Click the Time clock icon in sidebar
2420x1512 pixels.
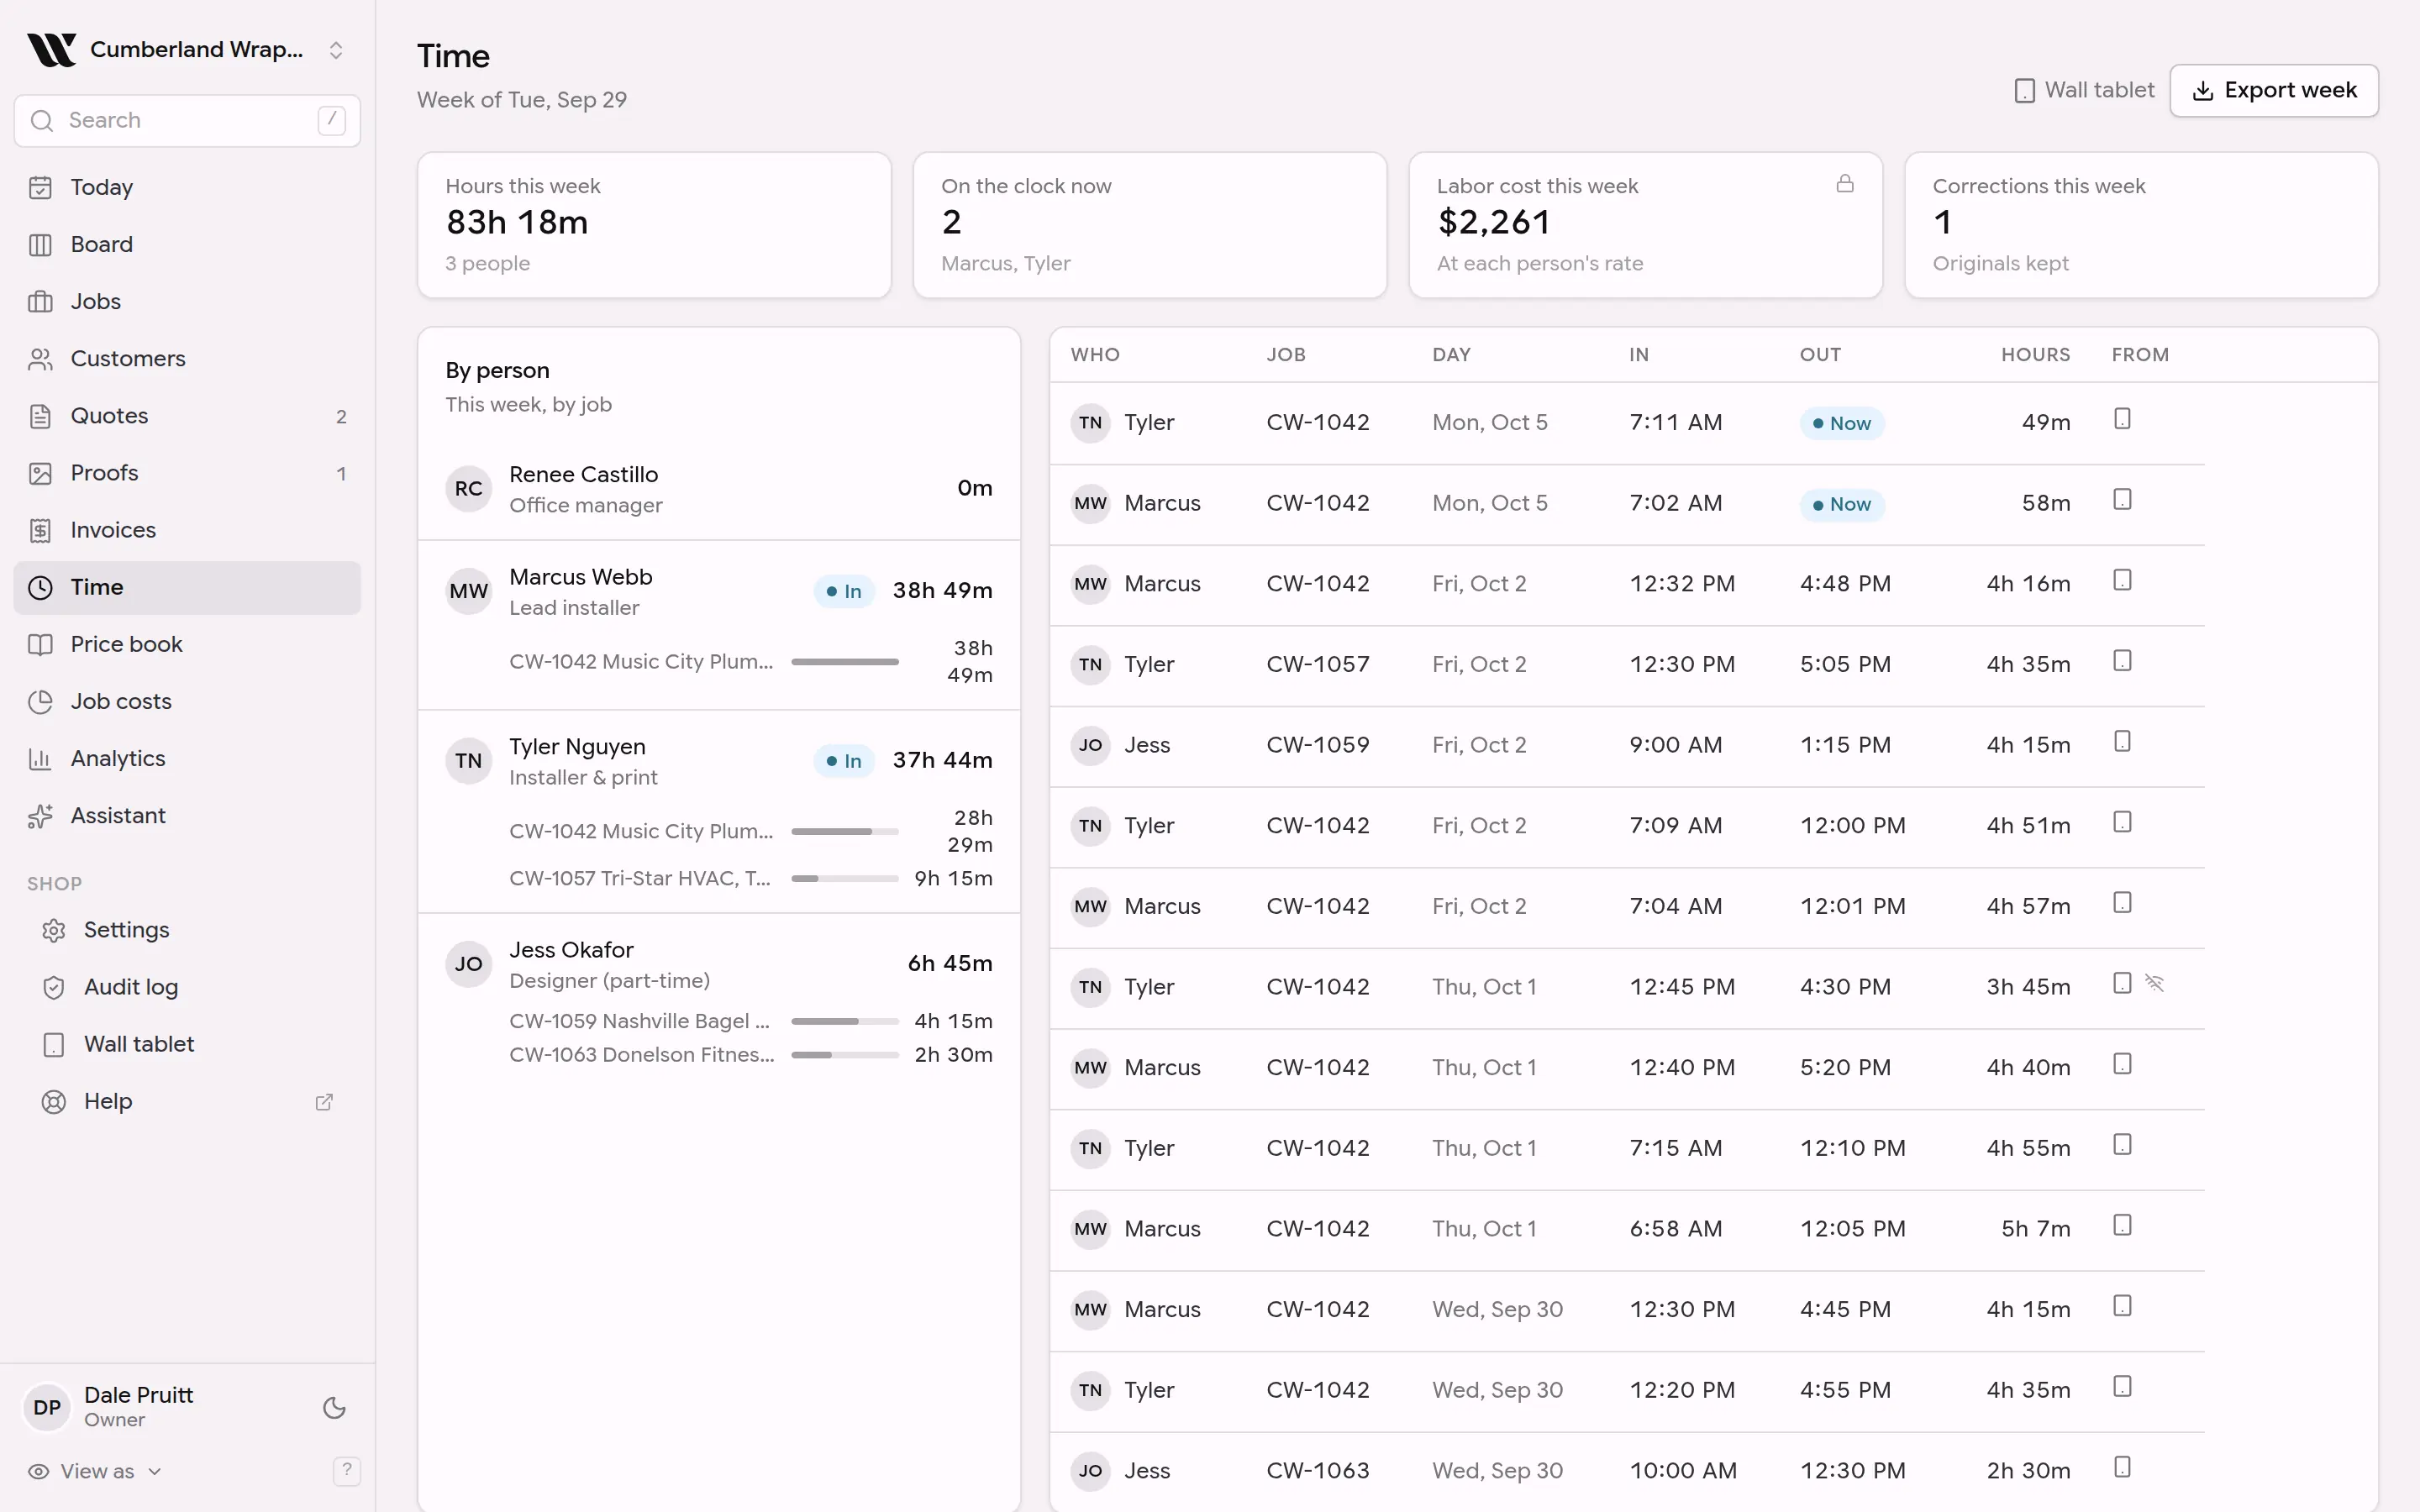40,587
